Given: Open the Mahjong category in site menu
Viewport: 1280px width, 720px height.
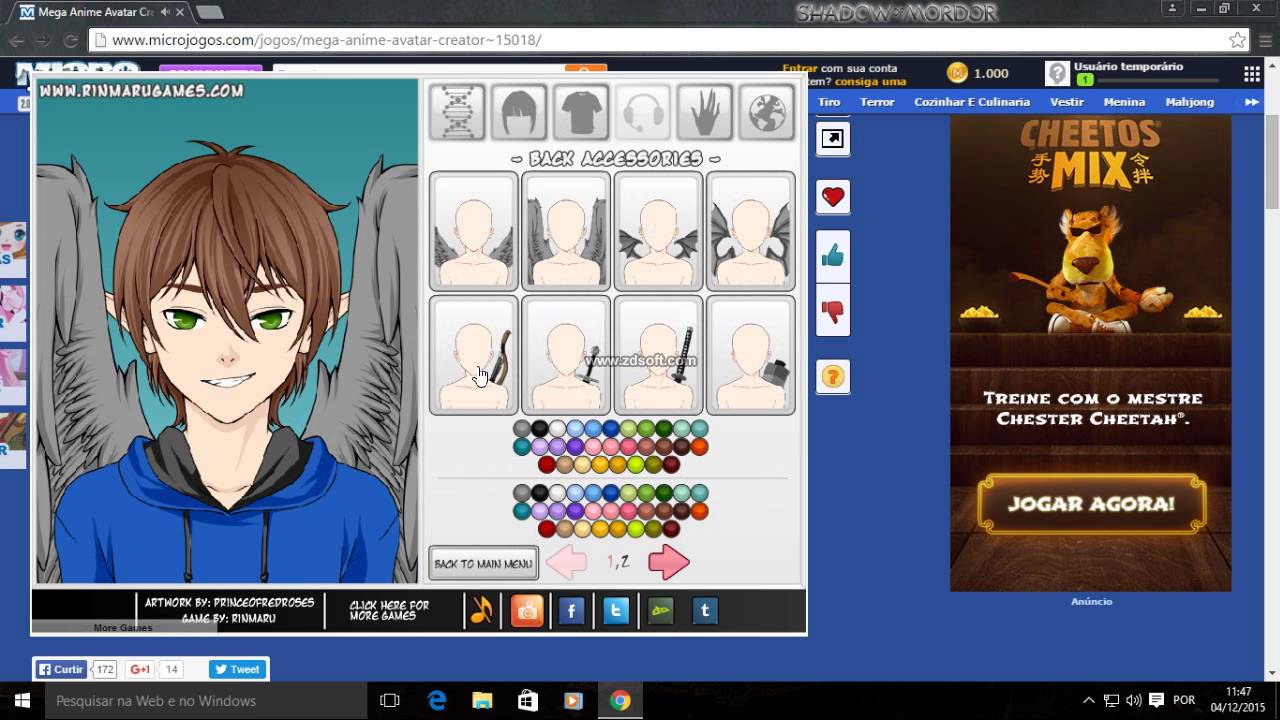Looking at the screenshot, I should pyautogui.click(x=1189, y=102).
